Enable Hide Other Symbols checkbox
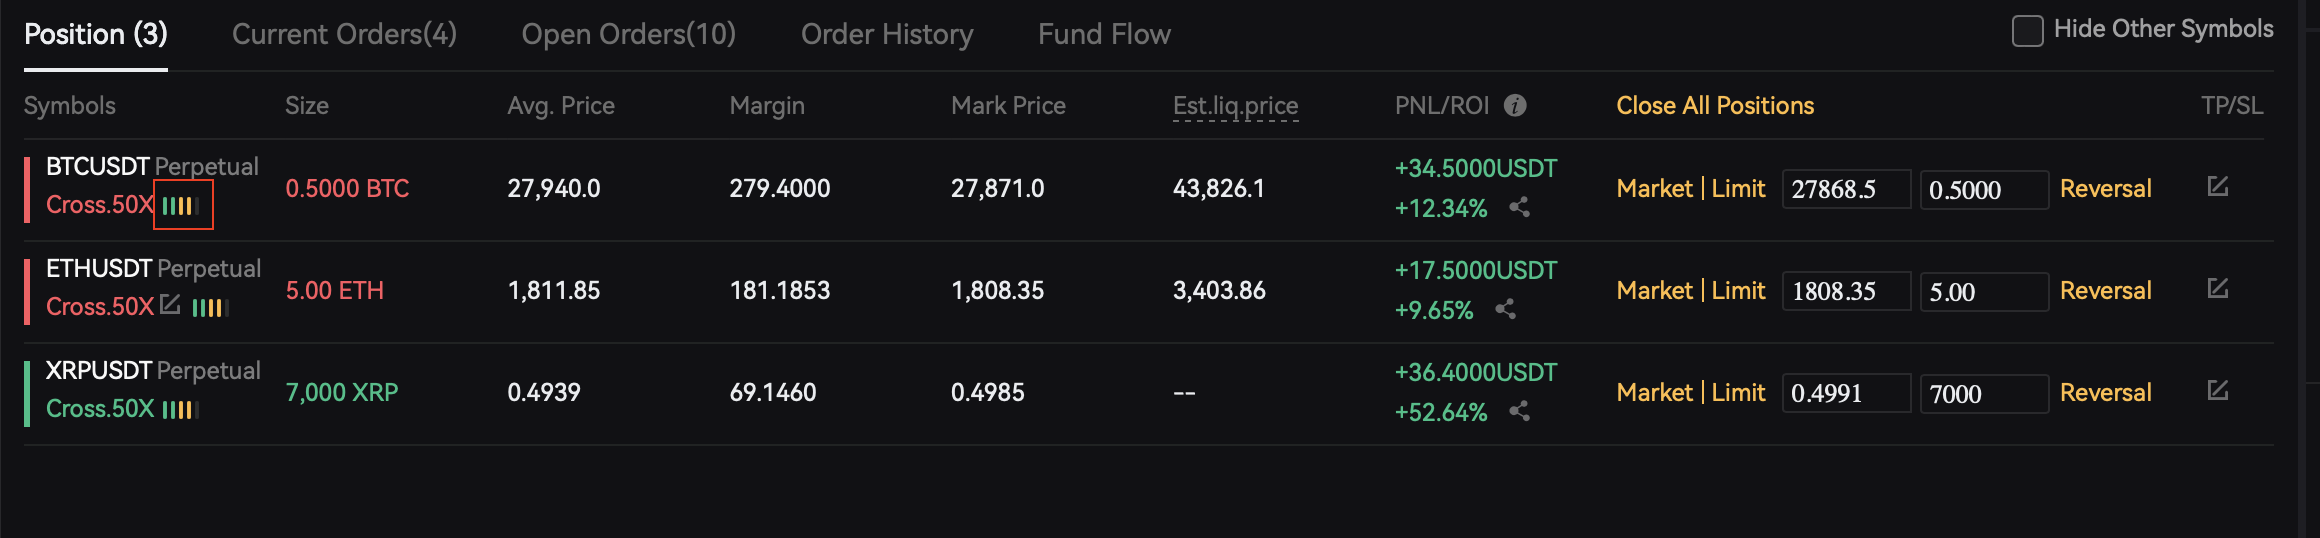Viewport: 2320px width, 538px height. (2027, 31)
